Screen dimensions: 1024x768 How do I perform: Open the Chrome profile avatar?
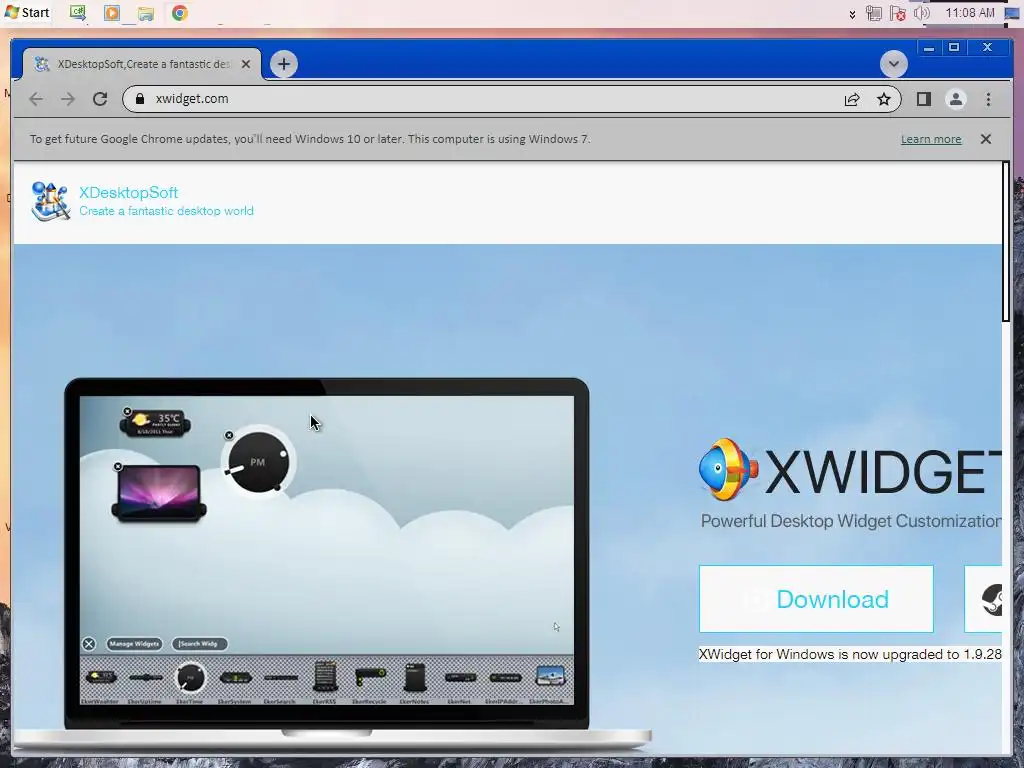[955, 99]
